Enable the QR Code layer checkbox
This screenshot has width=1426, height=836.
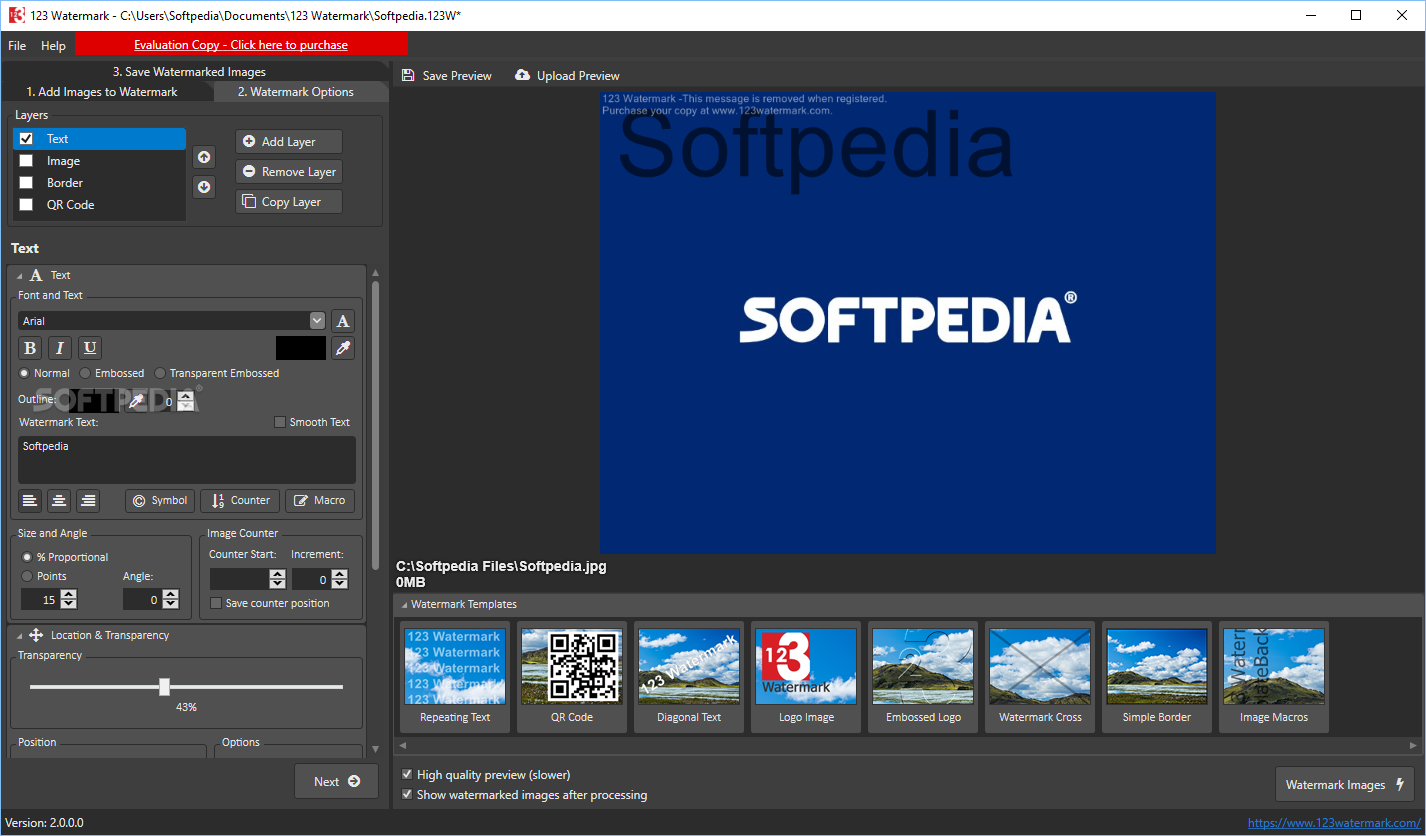[x=27, y=205]
